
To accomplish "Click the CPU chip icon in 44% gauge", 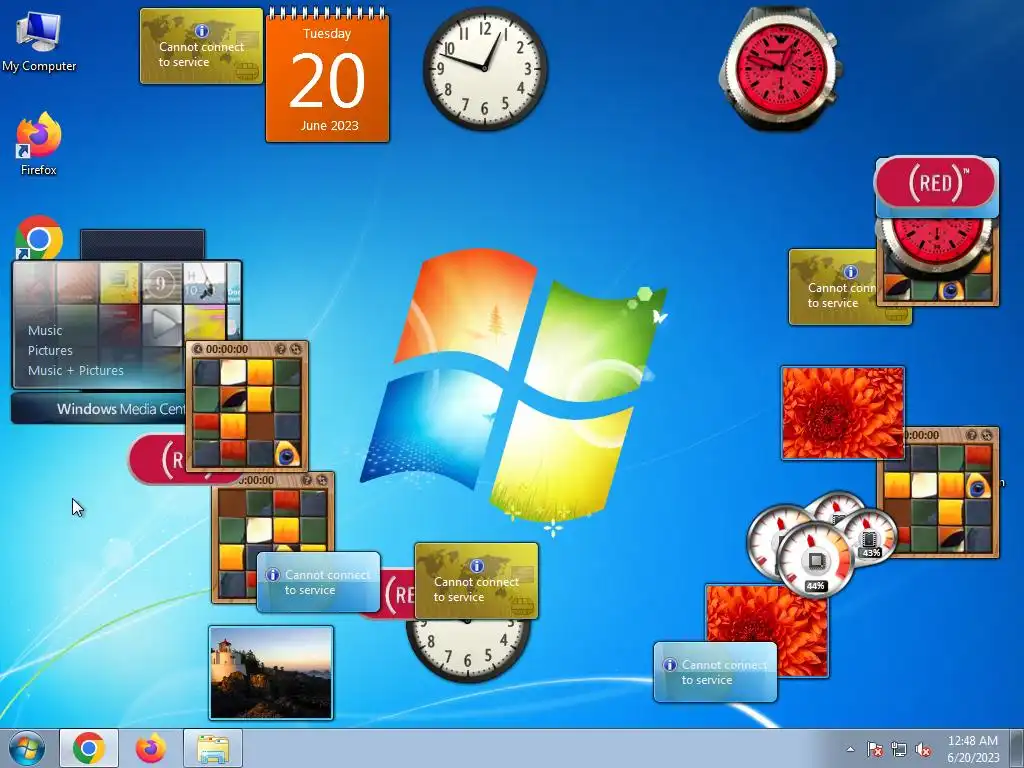I will point(815,561).
